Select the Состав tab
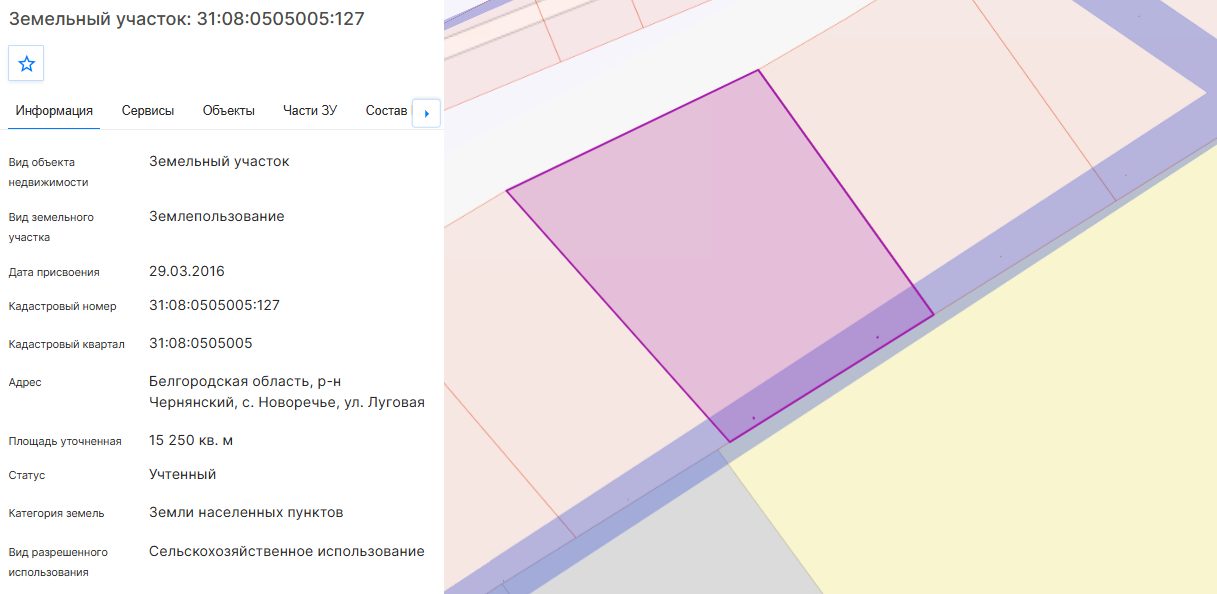The image size is (1217, 594). (x=387, y=111)
